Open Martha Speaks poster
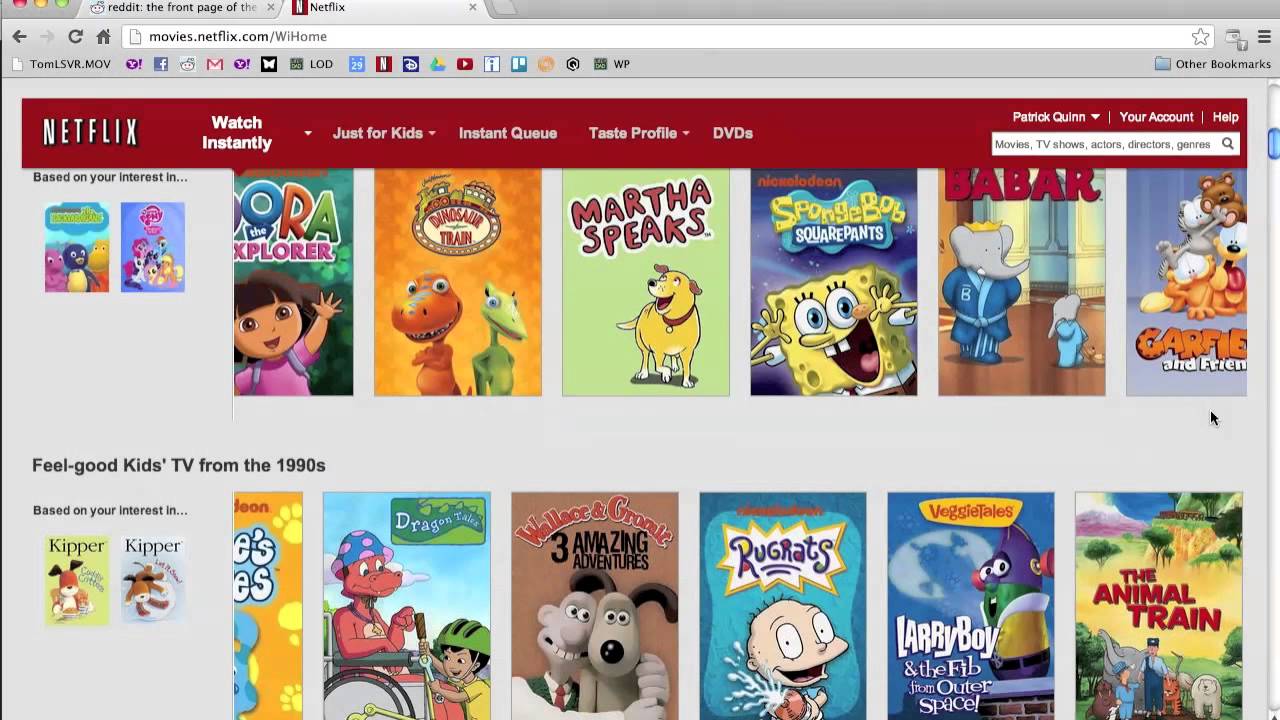This screenshot has height=720, width=1280. pos(646,282)
